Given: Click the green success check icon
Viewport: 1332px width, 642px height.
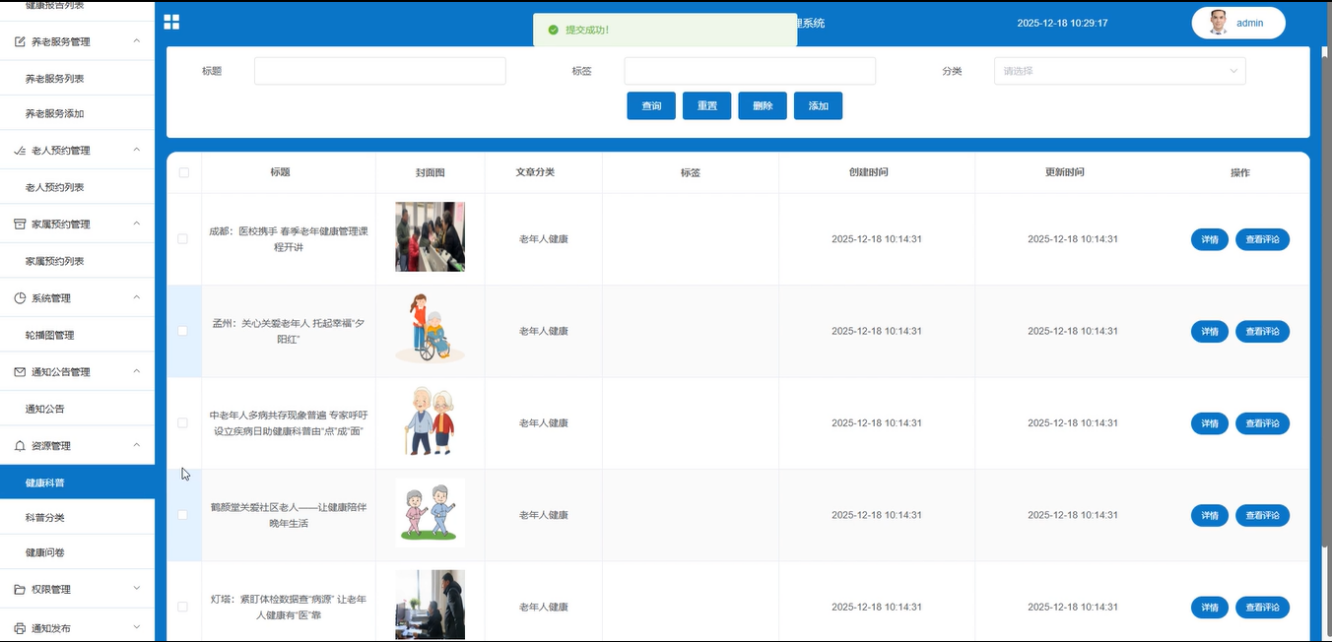Looking at the screenshot, I should click(x=553, y=30).
